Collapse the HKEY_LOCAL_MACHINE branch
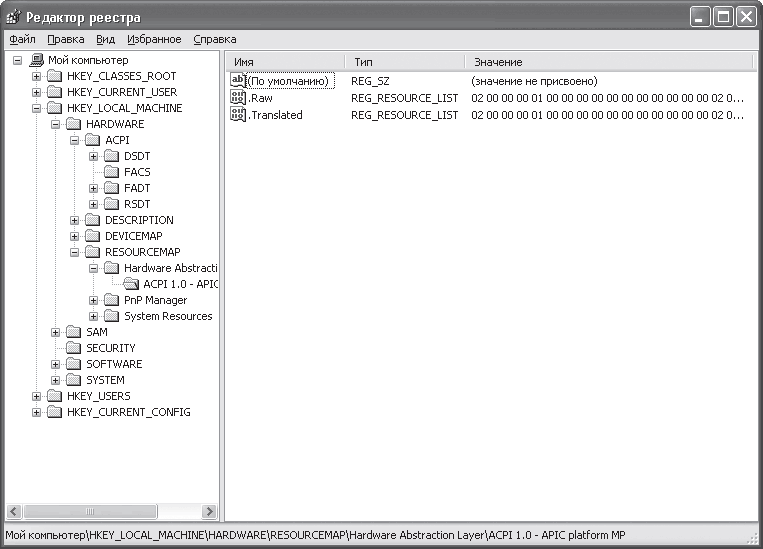Image resolution: width=763 pixels, height=549 pixels. [x=36, y=109]
